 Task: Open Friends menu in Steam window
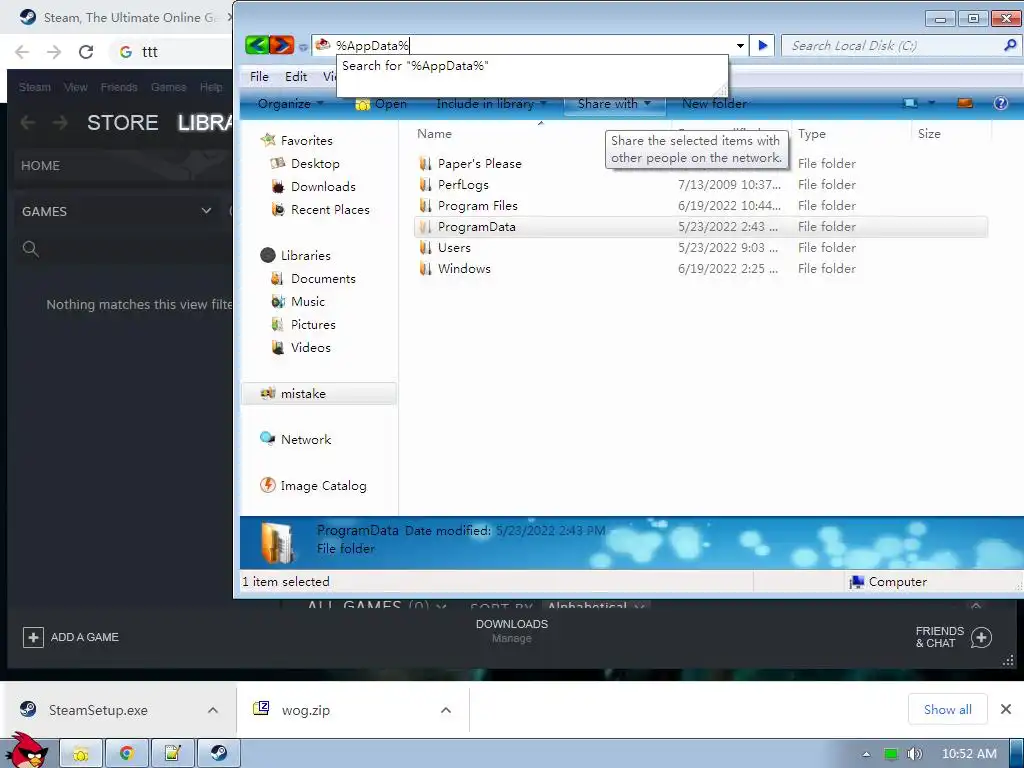(x=119, y=87)
